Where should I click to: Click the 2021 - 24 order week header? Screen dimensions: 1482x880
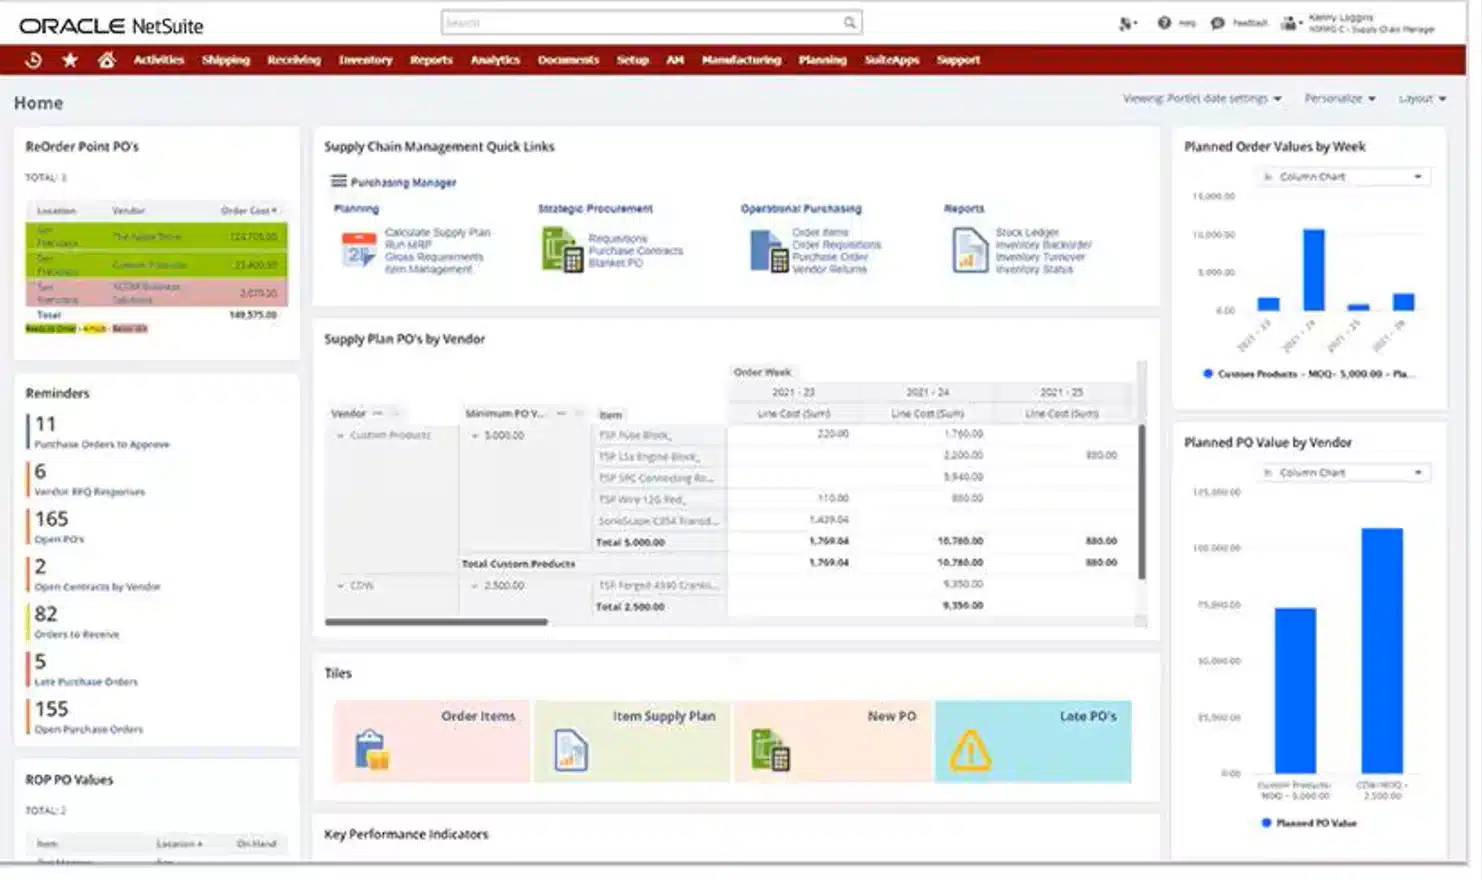click(927, 392)
